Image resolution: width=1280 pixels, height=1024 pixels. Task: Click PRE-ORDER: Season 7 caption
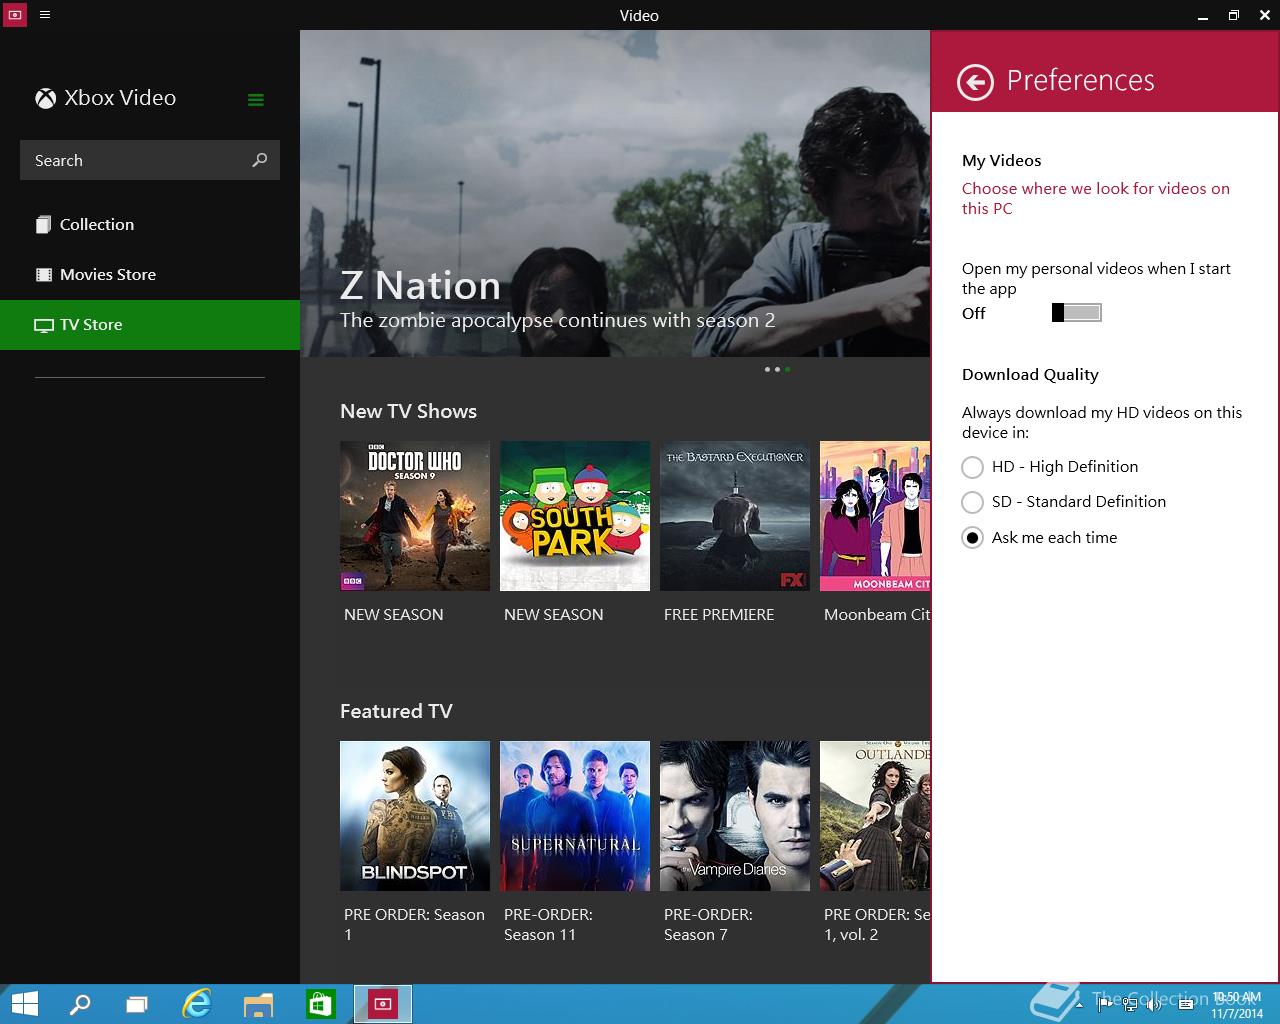pyautogui.click(x=708, y=925)
